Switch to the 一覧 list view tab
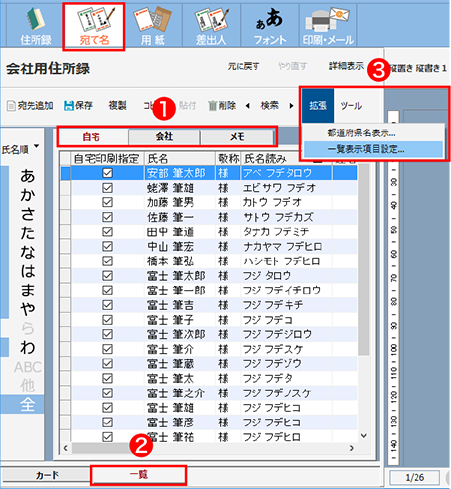451x489 pixels. [x=138, y=475]
